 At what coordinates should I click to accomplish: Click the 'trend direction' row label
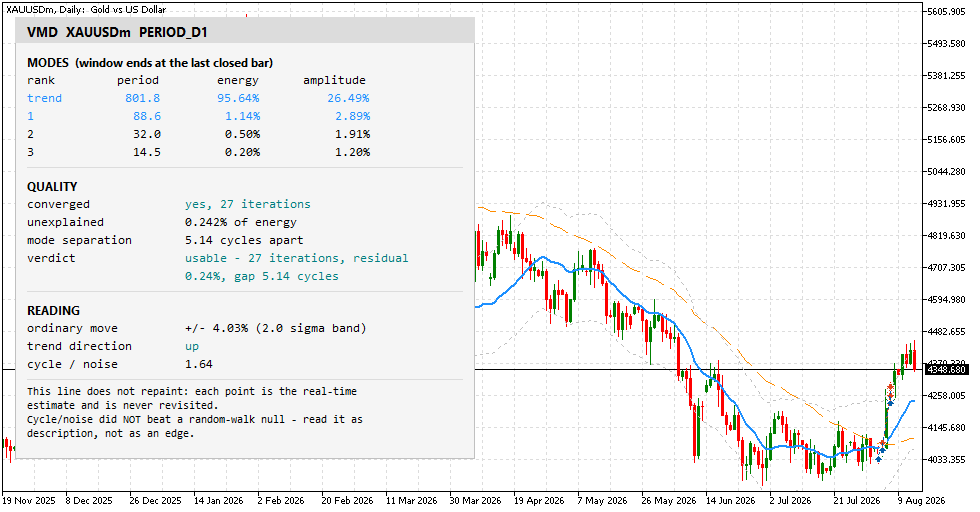(x=79, y=346)
